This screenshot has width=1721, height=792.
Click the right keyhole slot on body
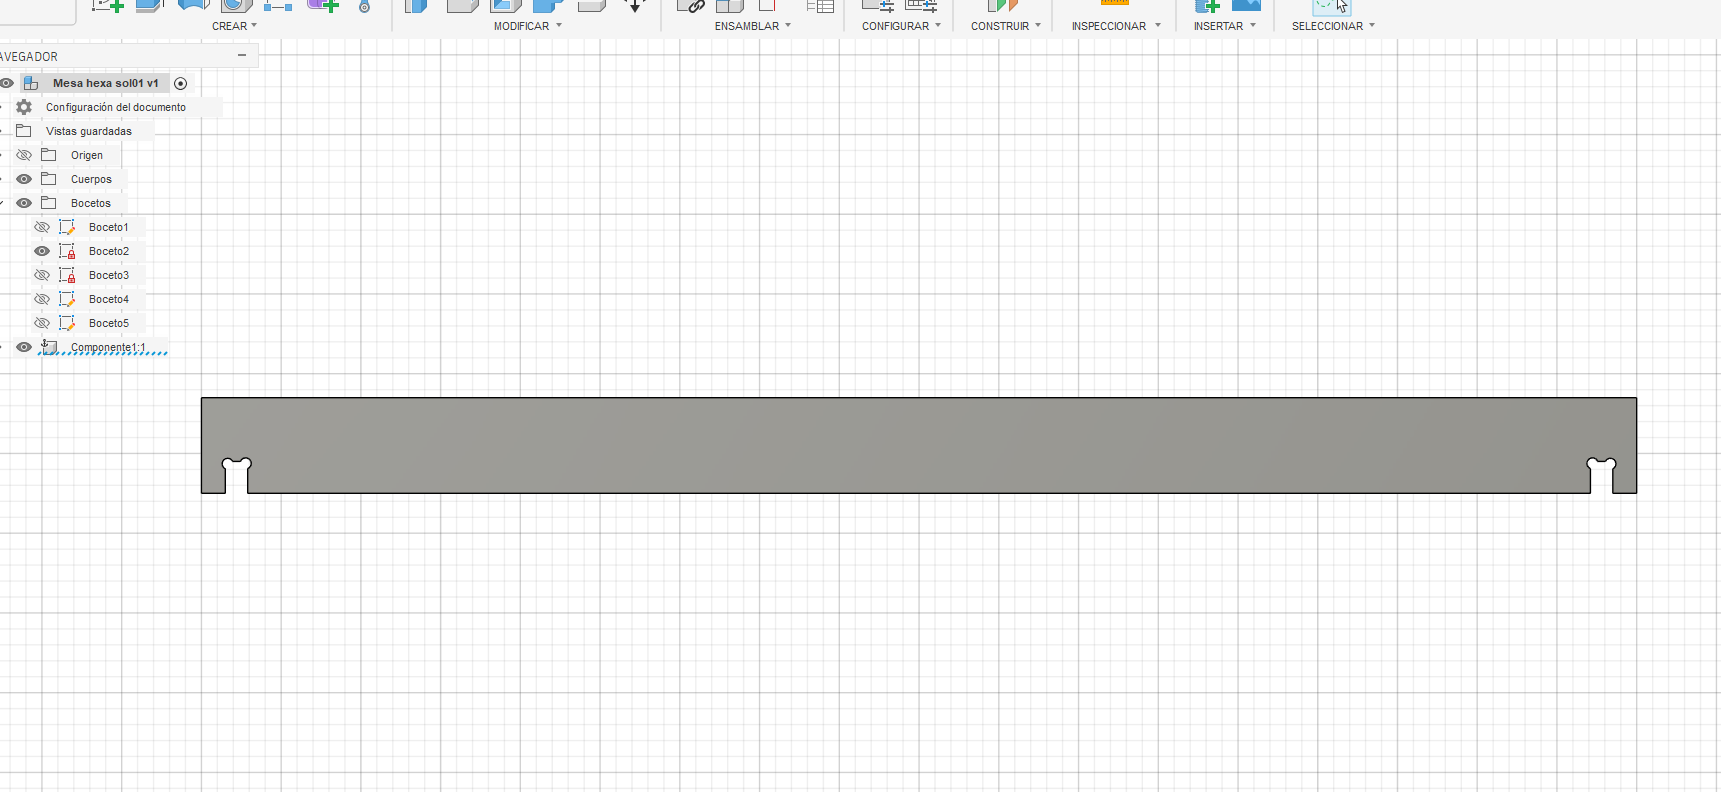click(x=1602, y=475)
